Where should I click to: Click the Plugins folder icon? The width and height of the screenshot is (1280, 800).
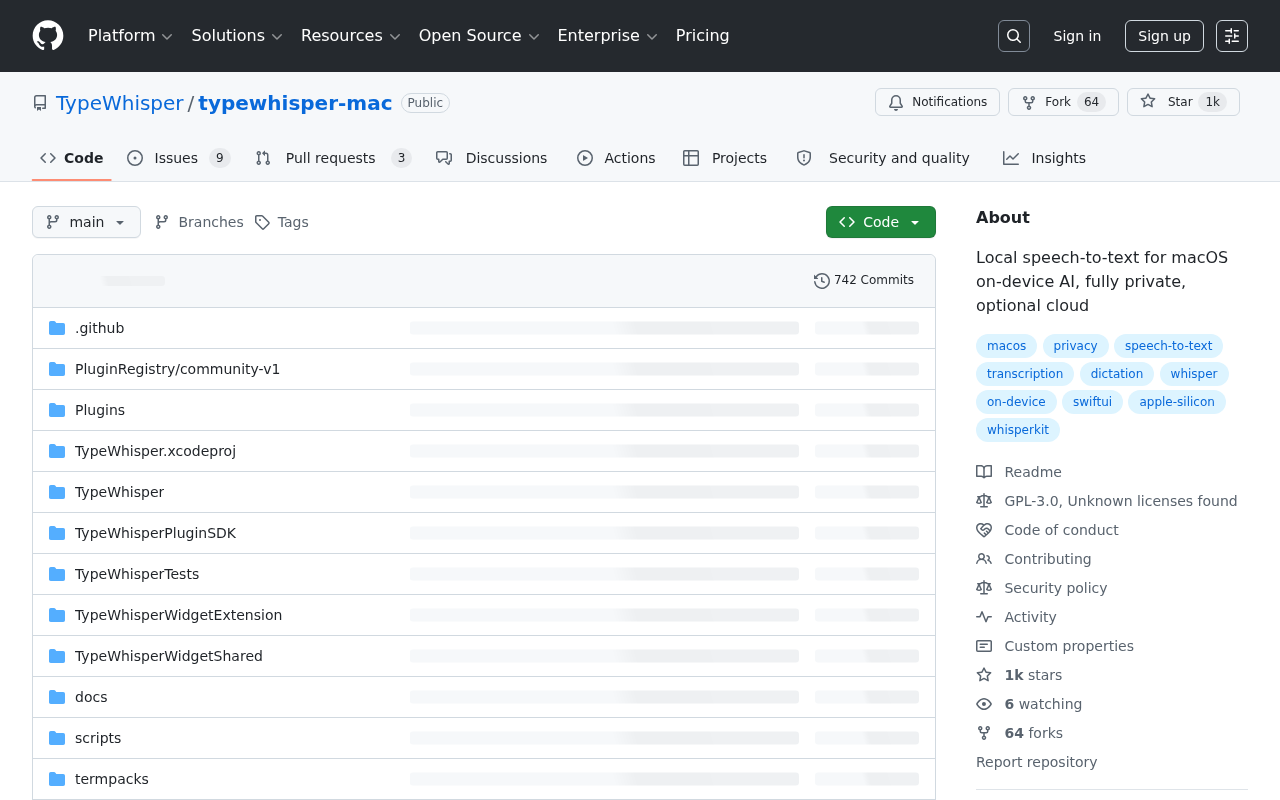tap(57, 410)
